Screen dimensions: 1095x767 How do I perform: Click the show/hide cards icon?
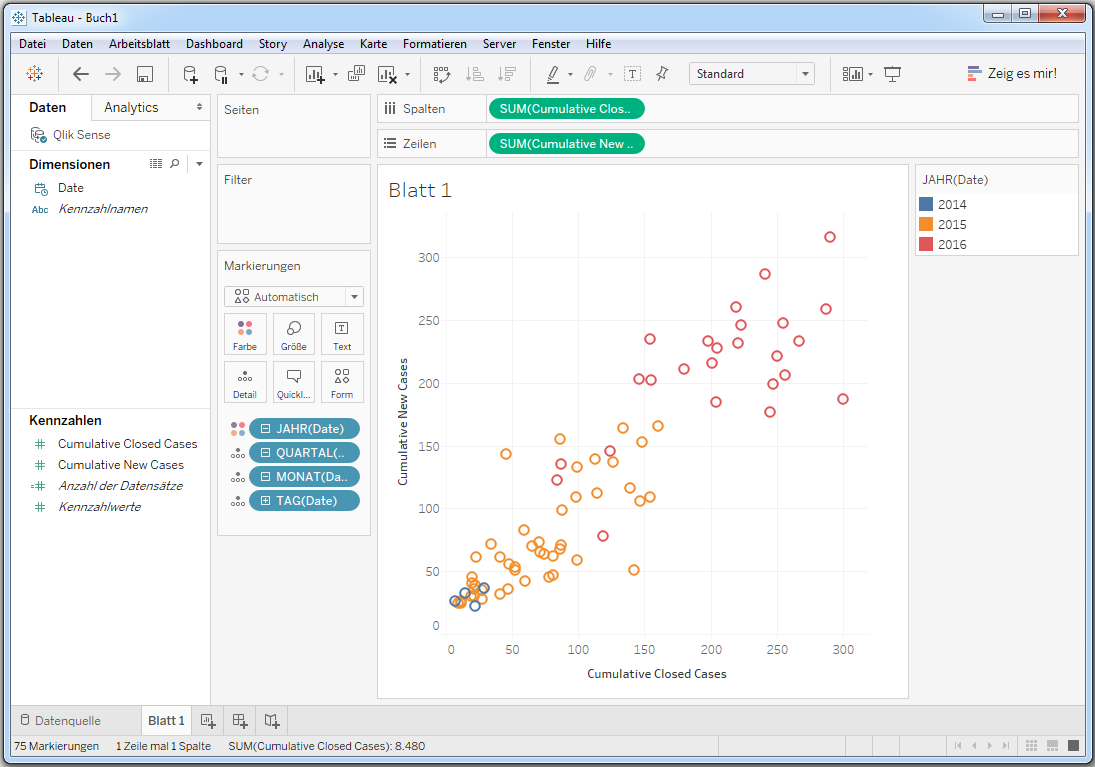[853, 74]
